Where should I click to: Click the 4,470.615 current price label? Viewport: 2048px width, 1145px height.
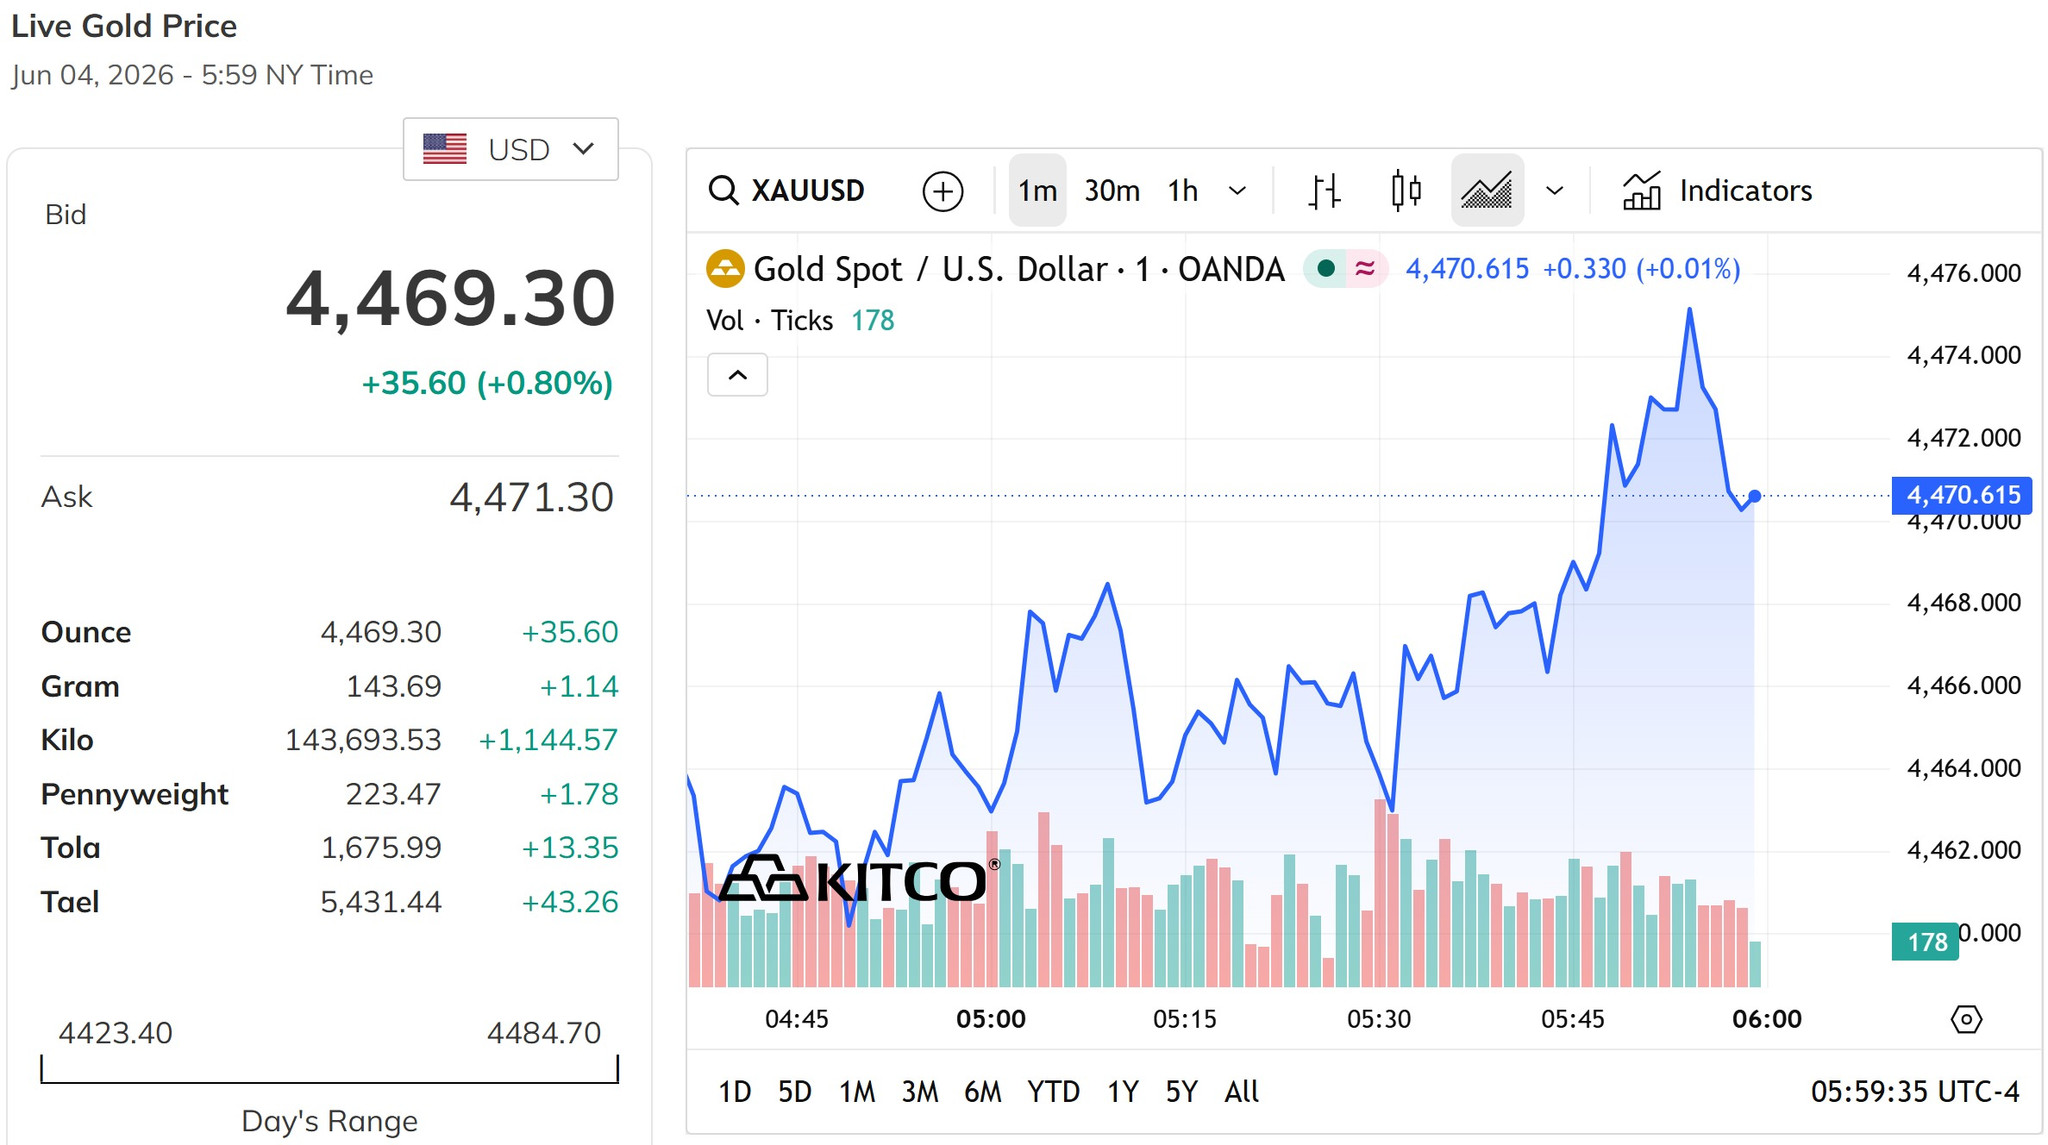(1962, 495)
